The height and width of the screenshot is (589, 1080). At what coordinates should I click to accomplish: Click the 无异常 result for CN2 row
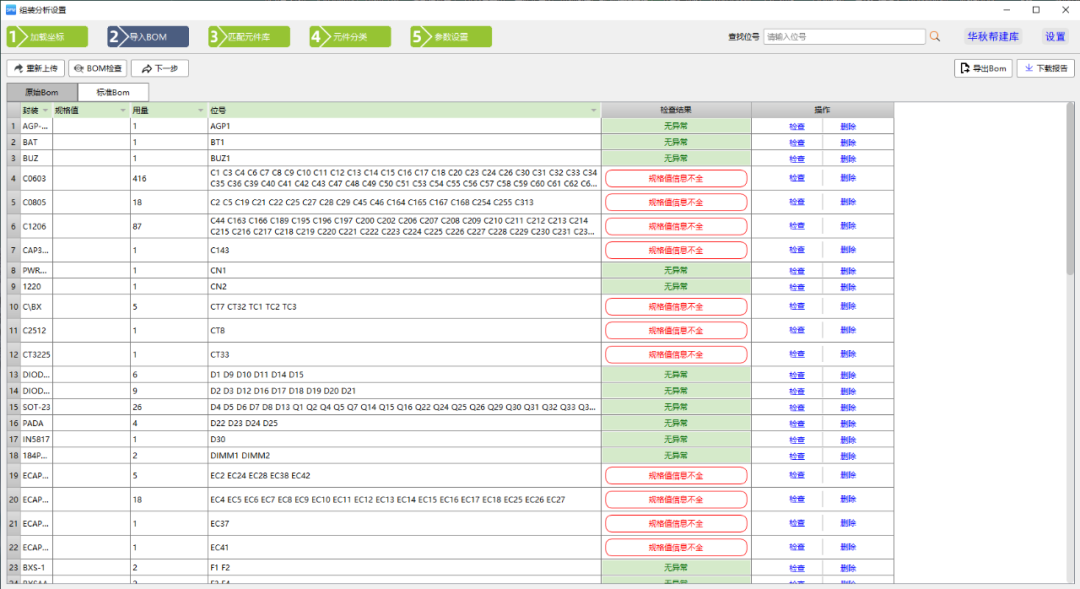click(x=676, y=287)
